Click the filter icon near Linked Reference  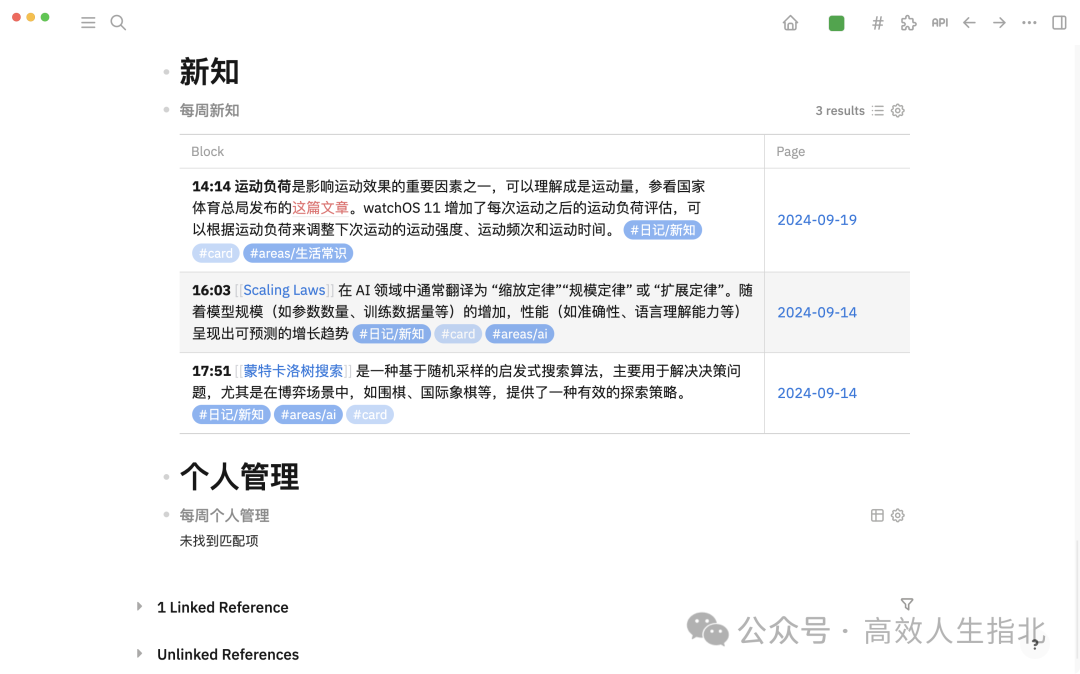tap(906, 604)
